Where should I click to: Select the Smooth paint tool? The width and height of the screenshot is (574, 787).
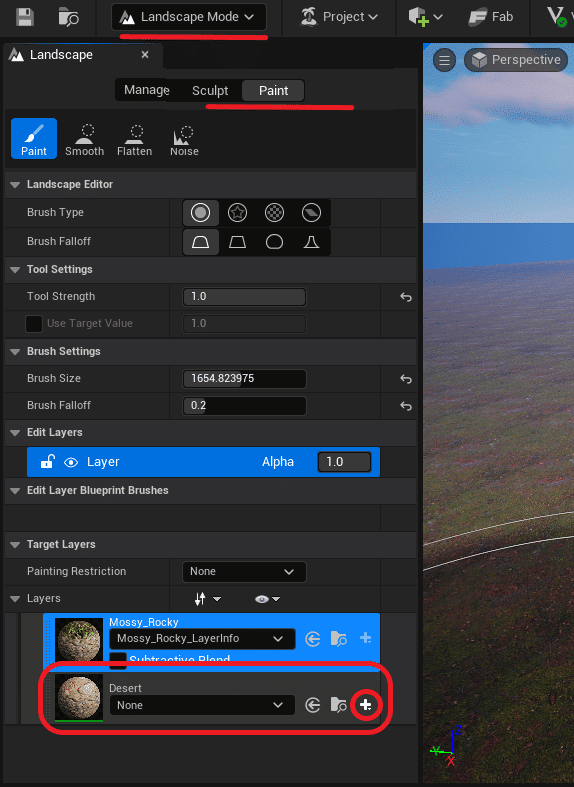(x=84, y=139)
